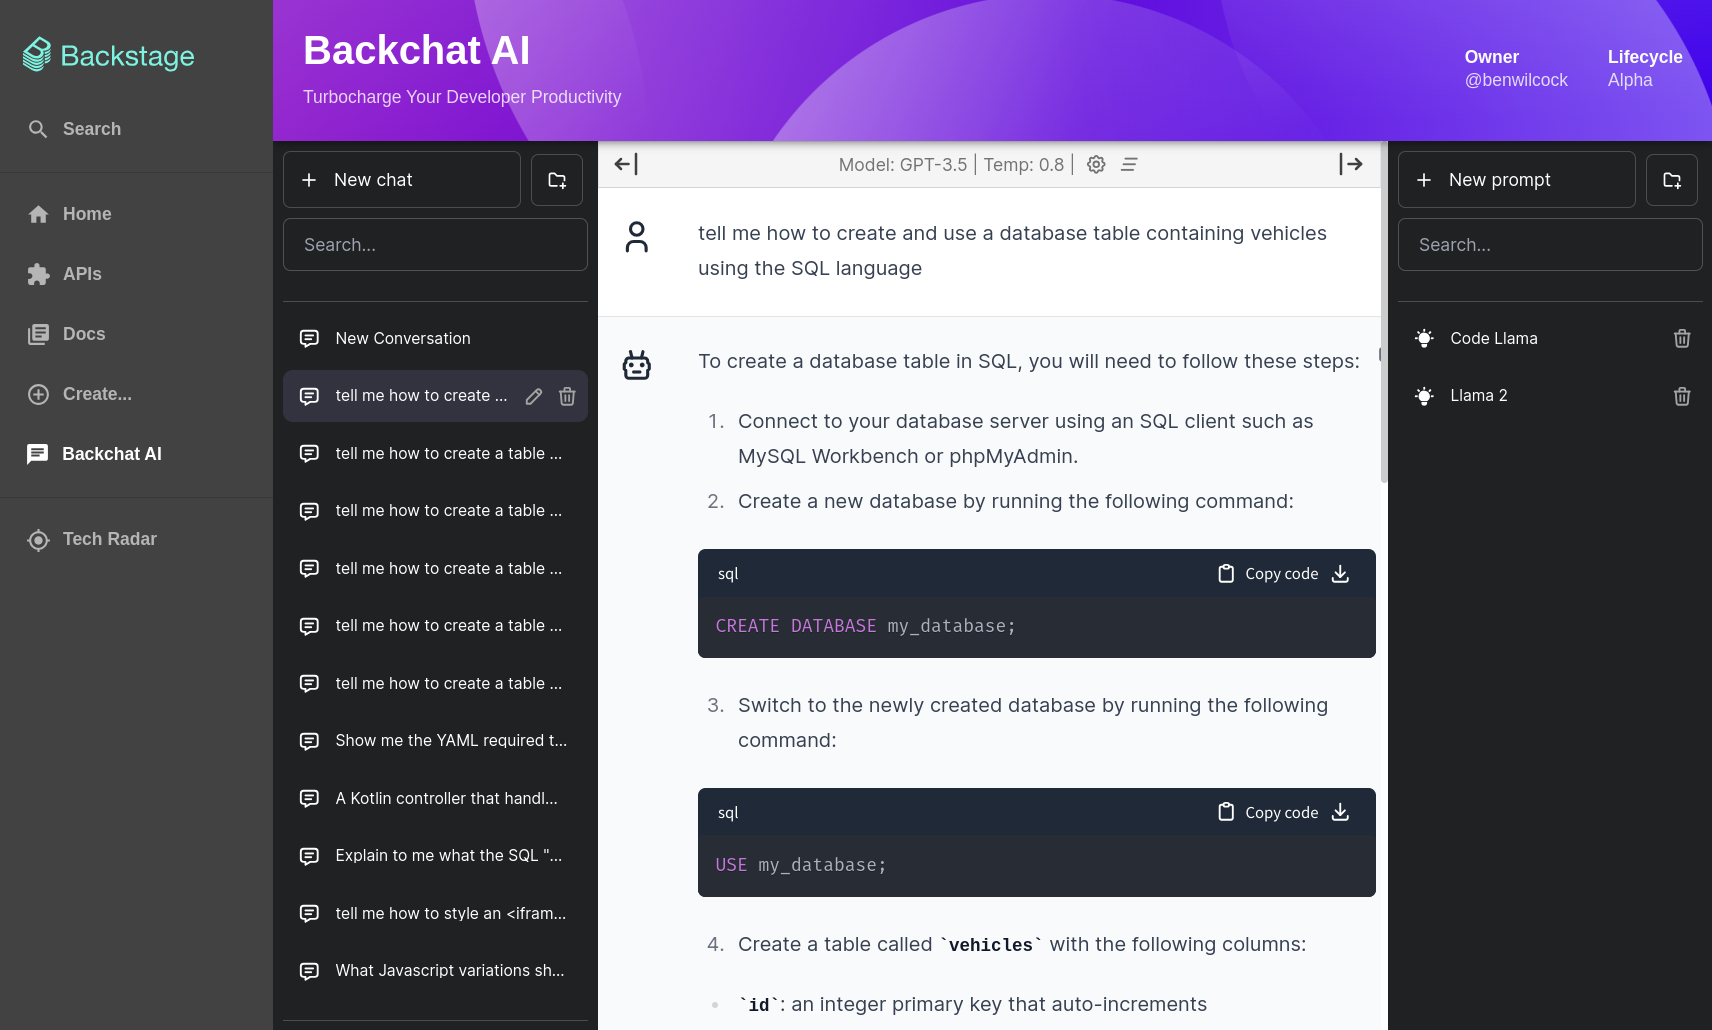Open Explain to me what the SQL conversation
This screenshot has height=1030, width=1712.
pyautogui.click(x=435, y=855)
